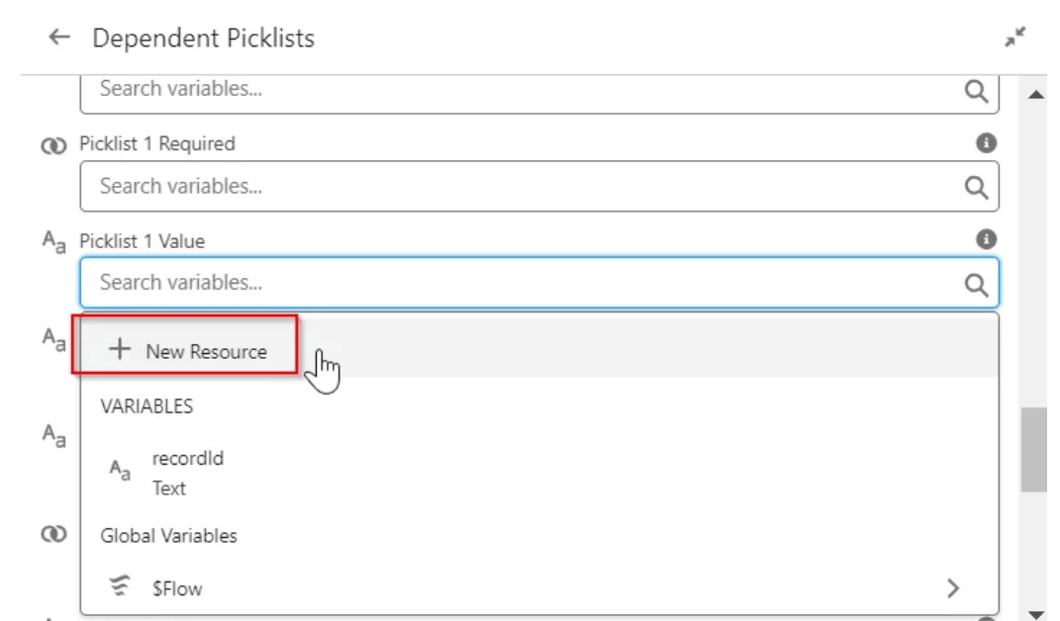The image size is (1060, 621).
Task: Open the Picklist 1 Value search combobox
Action: 520,283
